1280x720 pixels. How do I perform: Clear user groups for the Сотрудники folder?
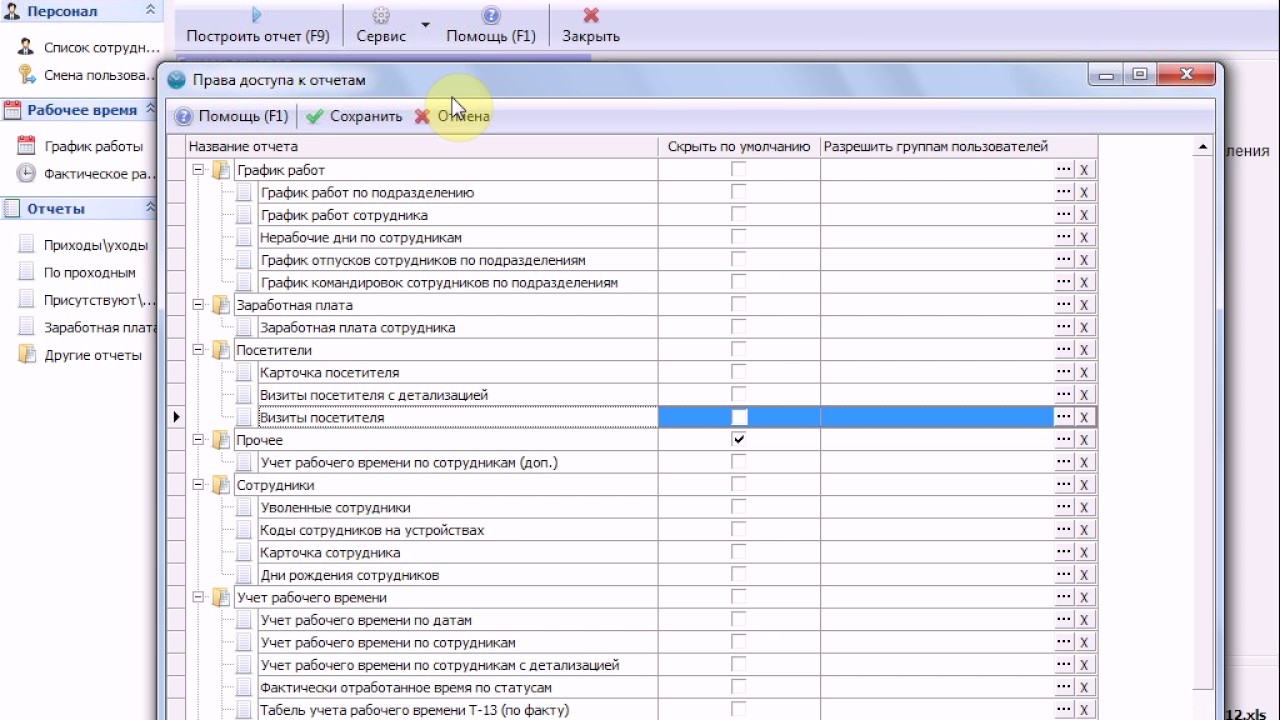coord(1085,485)
